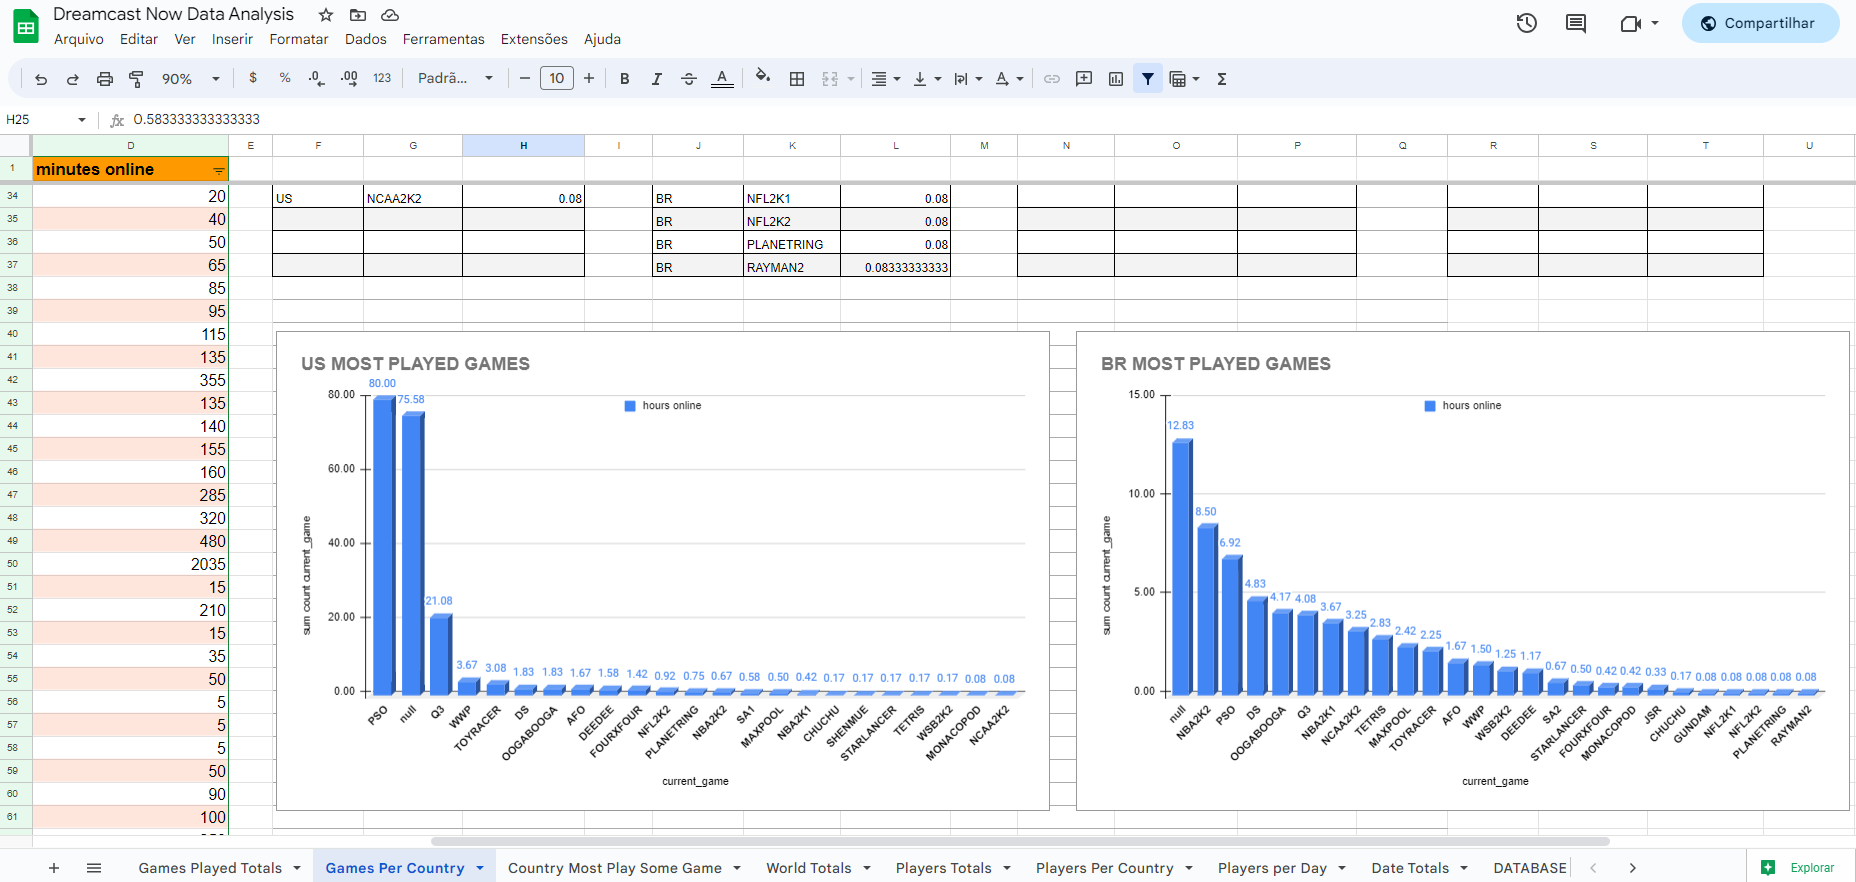The height and width of the screenshot is (882, 1856).
Task: Open text wrapping dropdown
Action: click(968, 79)
